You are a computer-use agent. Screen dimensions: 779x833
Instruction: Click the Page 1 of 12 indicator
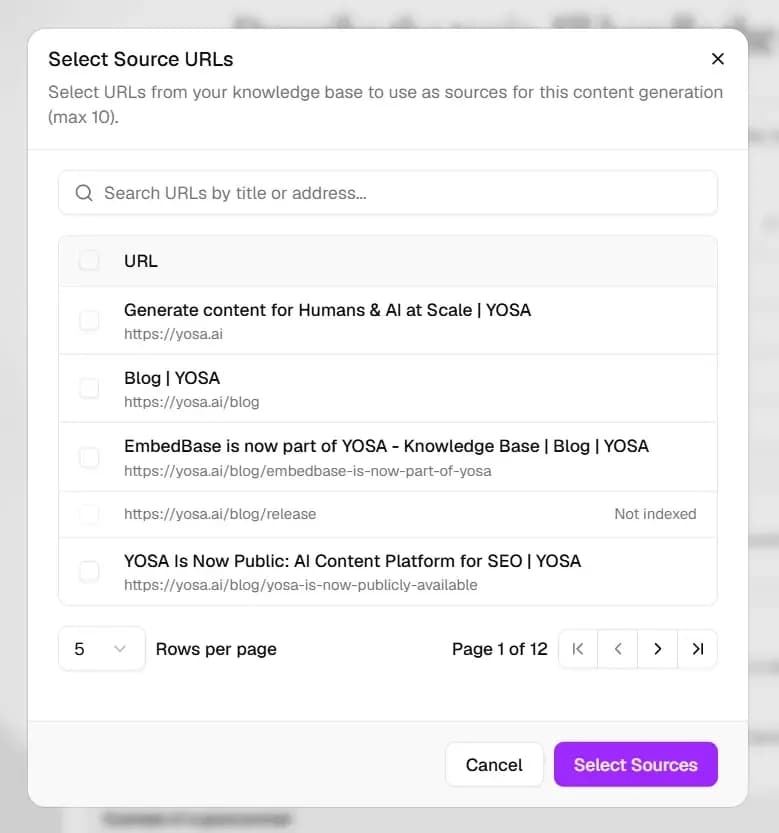point(499,649)
